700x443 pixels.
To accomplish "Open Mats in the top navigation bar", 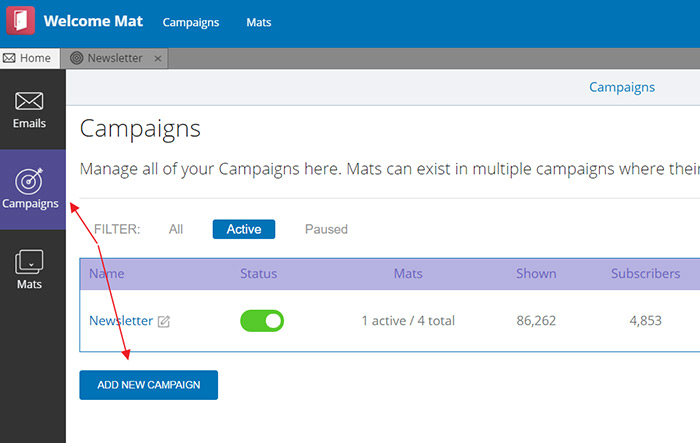I will coord(258,22).
